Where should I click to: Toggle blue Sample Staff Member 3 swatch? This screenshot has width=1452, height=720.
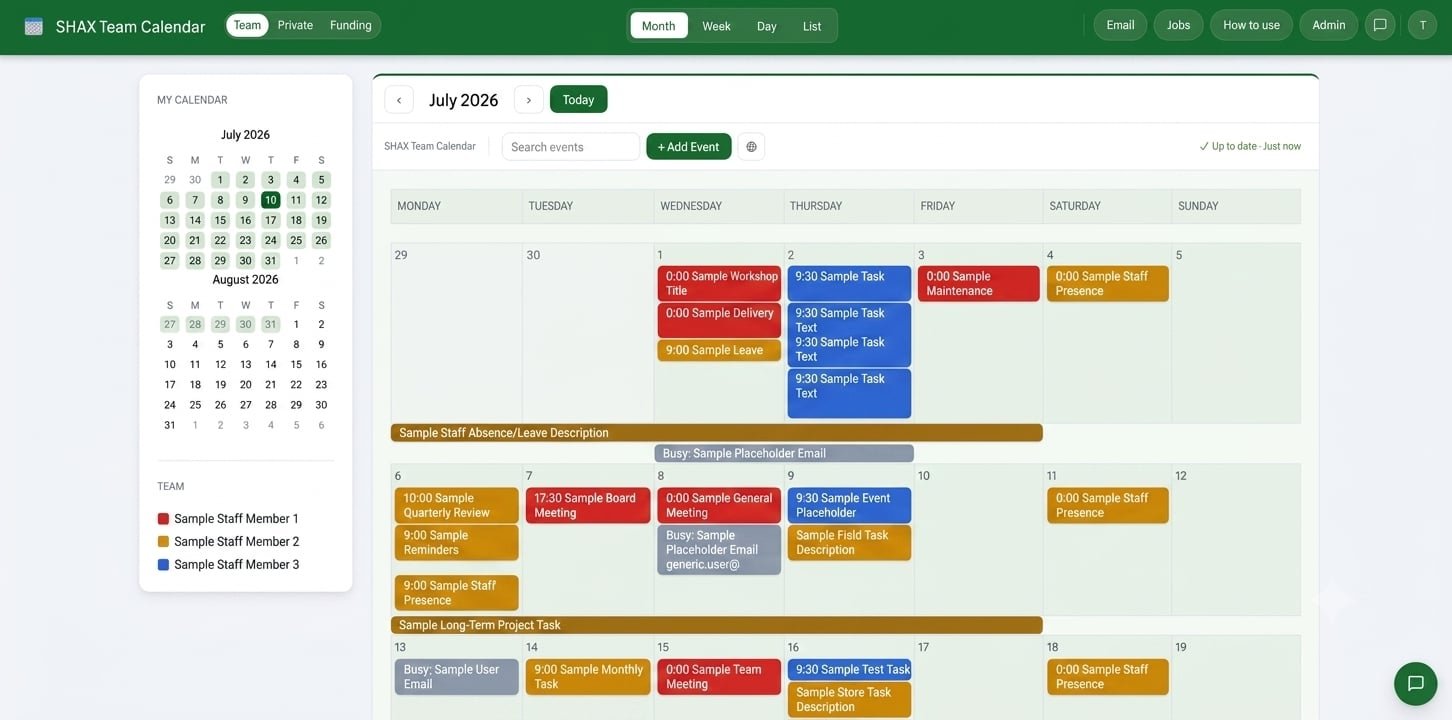(x=163, y=565)
